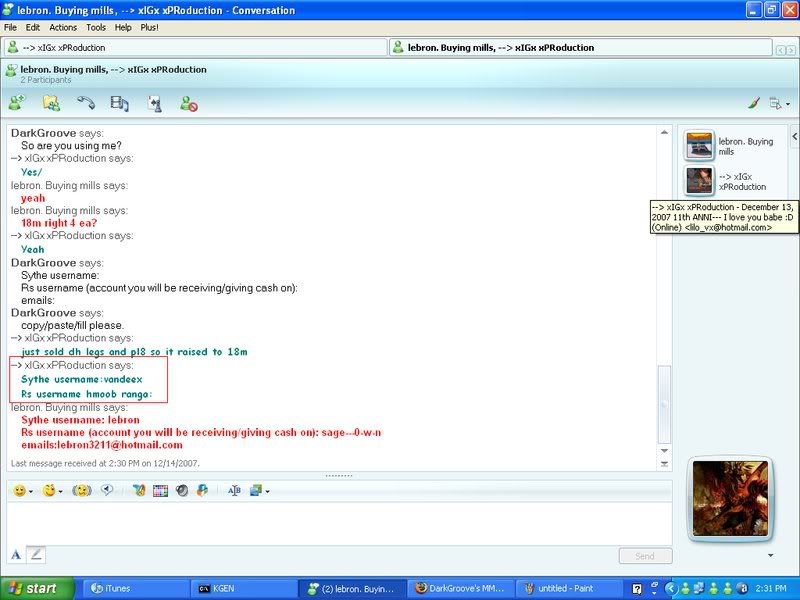Click lebron. Buying mills participant picture
This screenshot has height=600, width=800.
click(699, 145)
